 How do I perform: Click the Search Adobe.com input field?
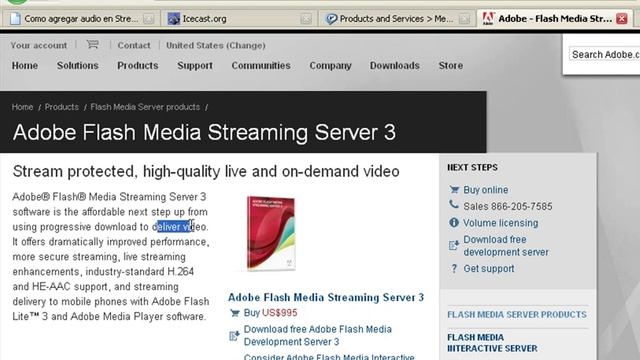[x=605, y=54]
